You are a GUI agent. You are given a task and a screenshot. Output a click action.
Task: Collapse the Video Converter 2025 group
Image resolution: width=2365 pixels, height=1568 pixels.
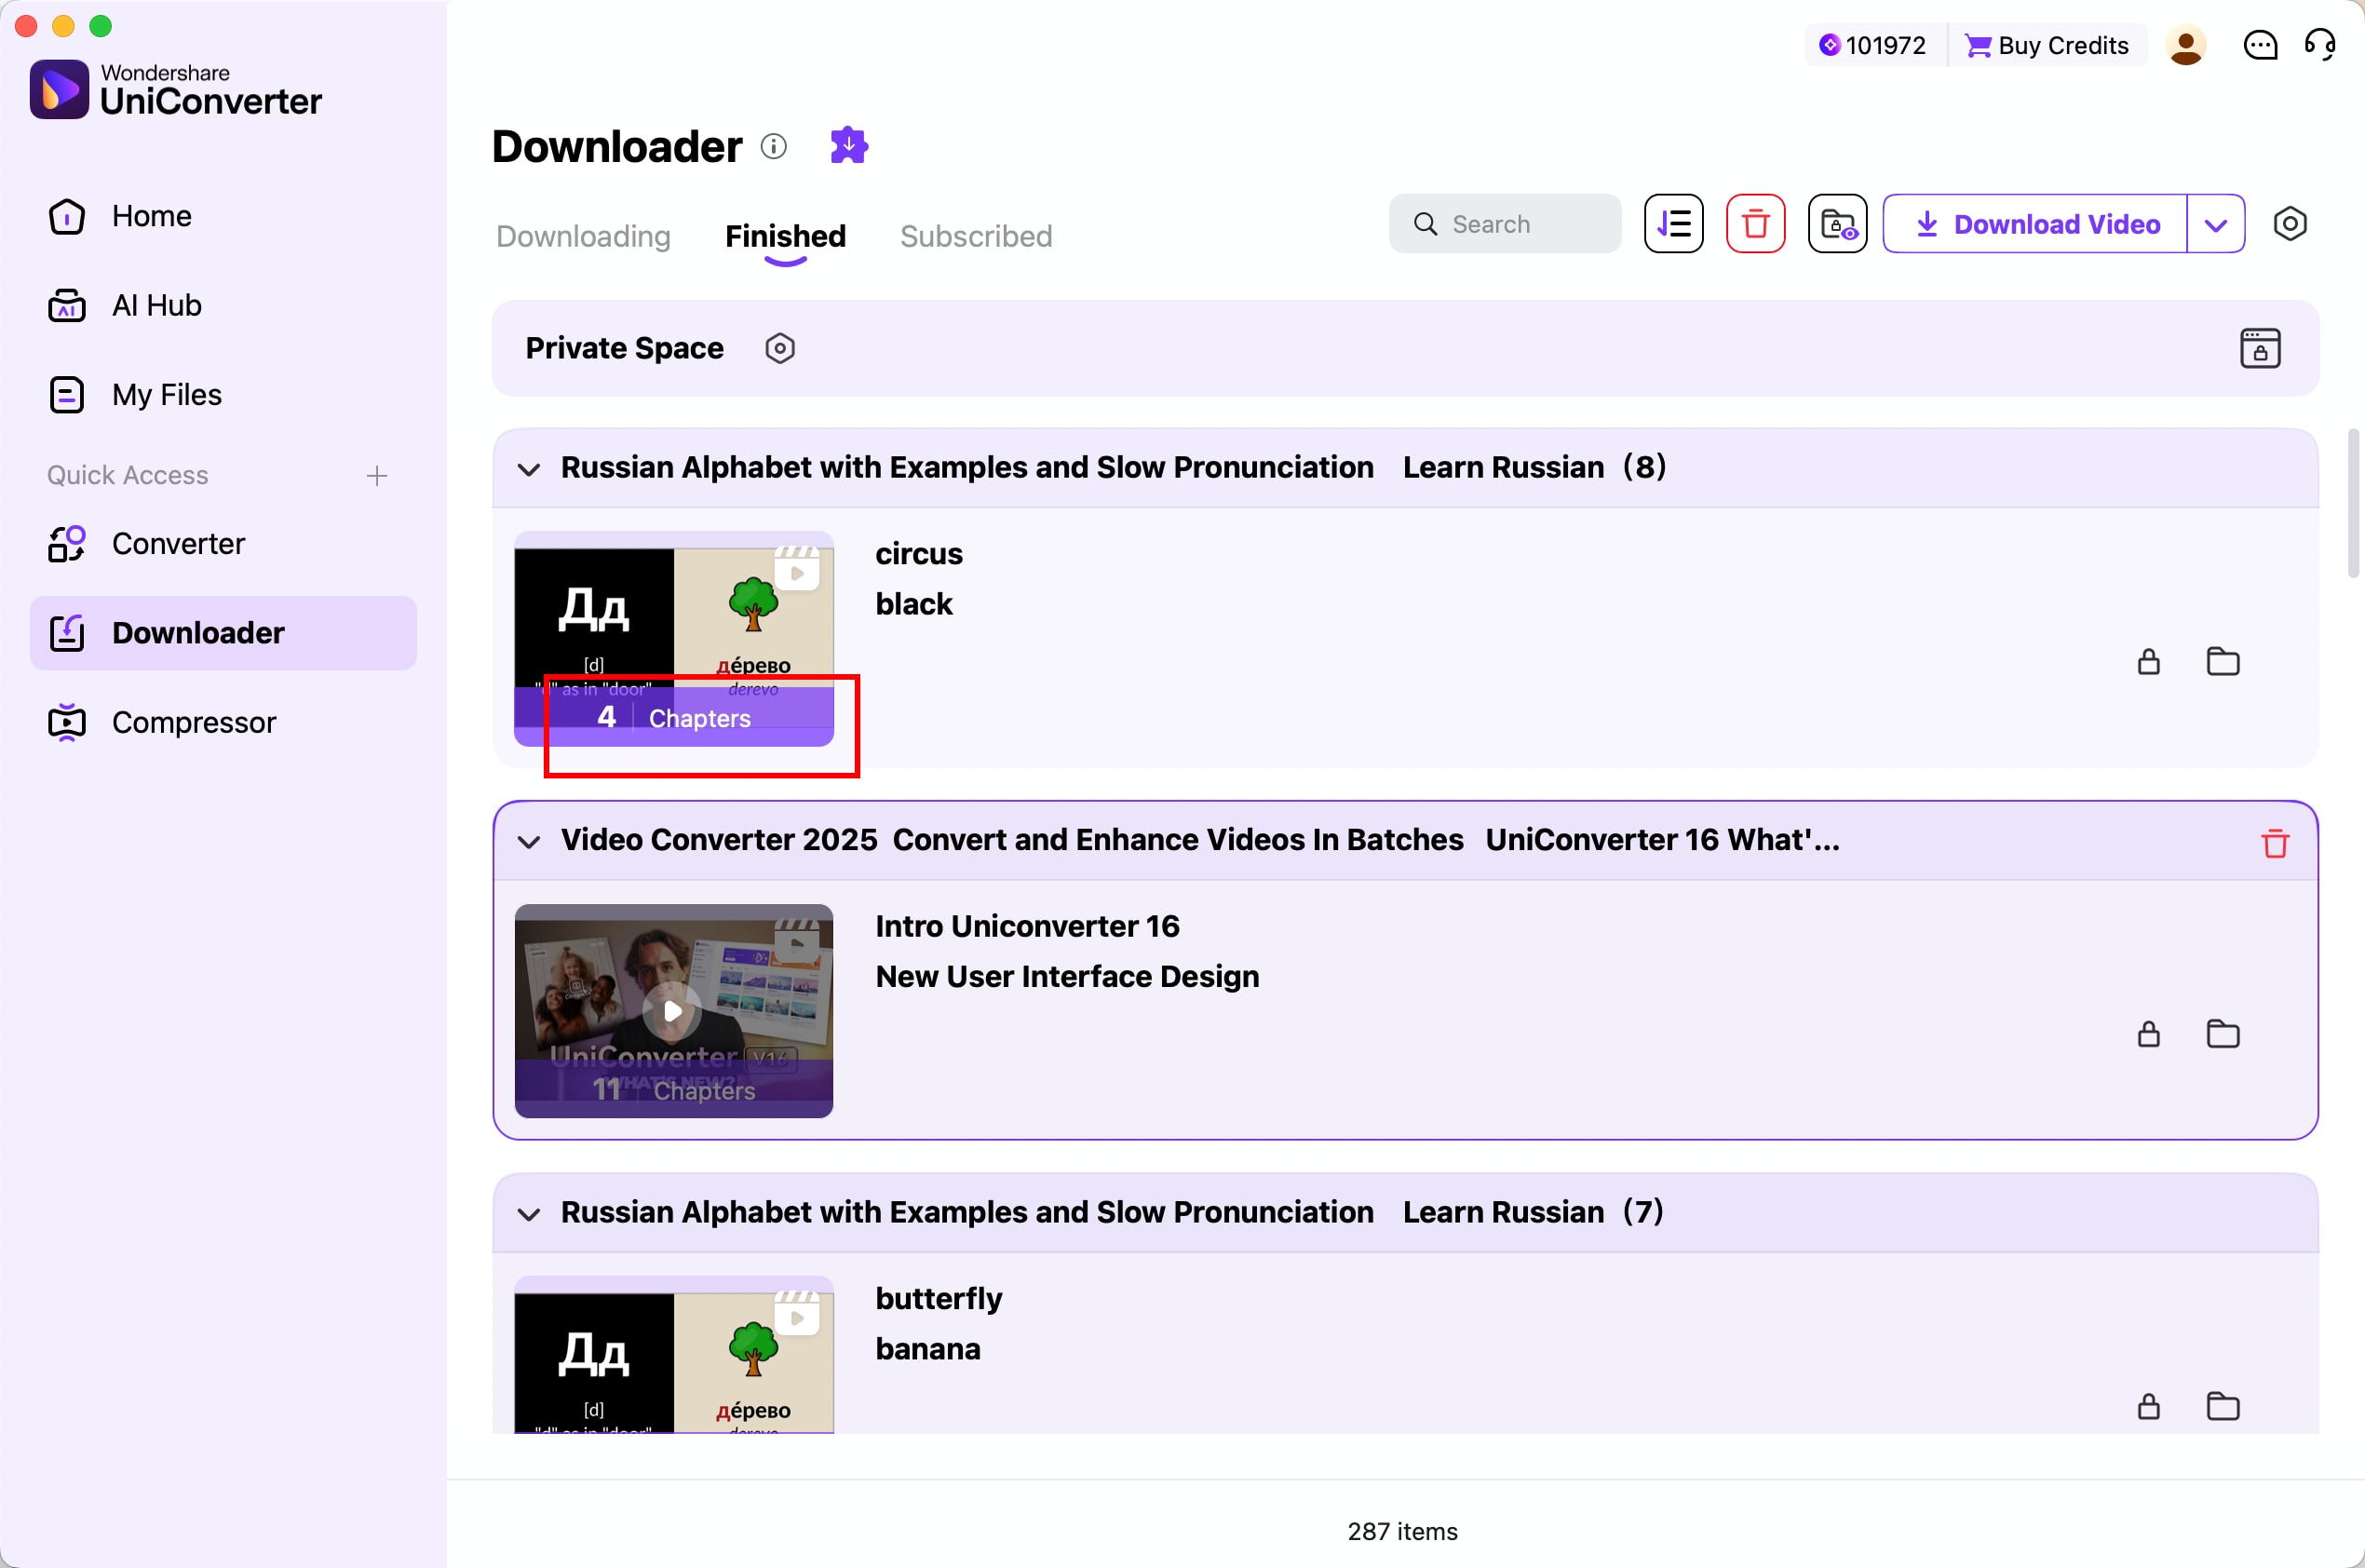(x=529, y=842)
